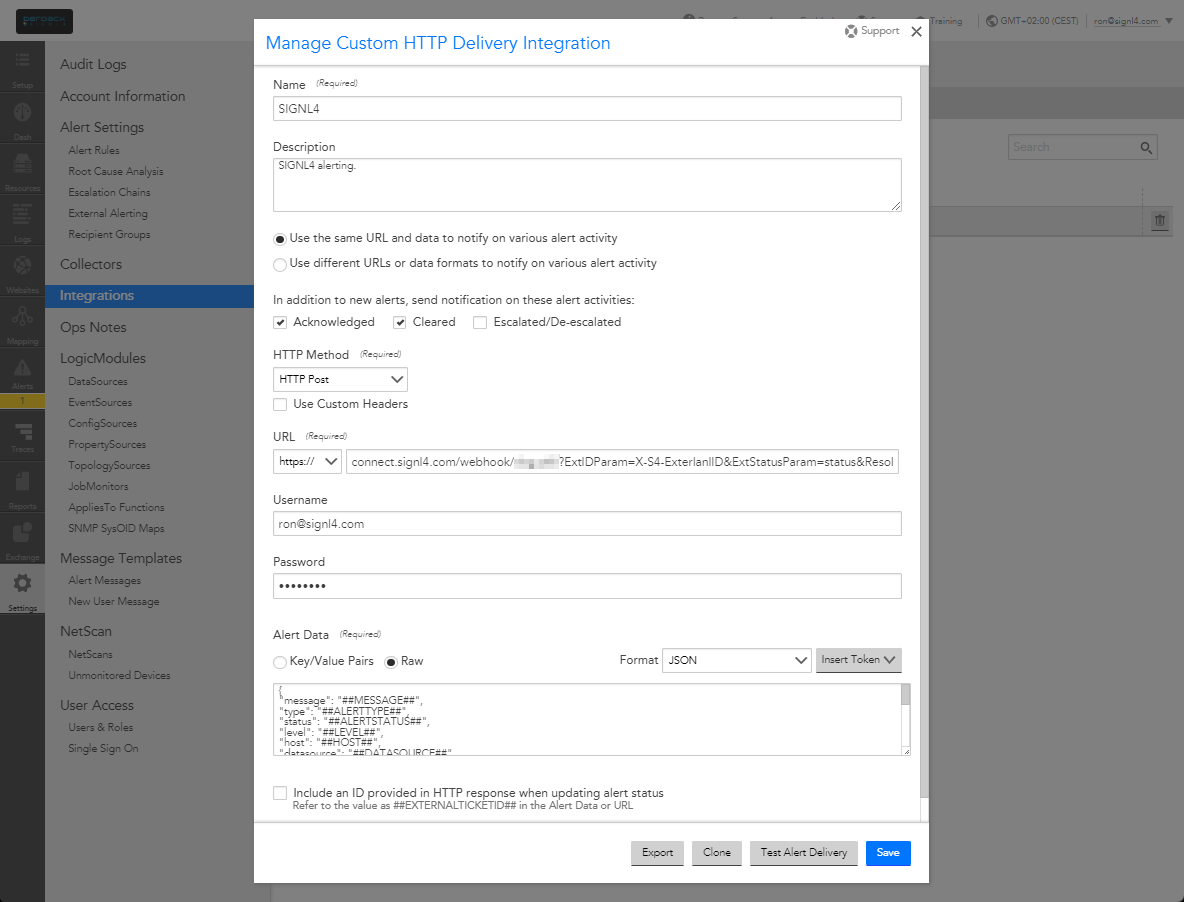Toggle the Cleared checkbox
The height and width of the screenshot is (902, 1184).
[x=399, y=322]
